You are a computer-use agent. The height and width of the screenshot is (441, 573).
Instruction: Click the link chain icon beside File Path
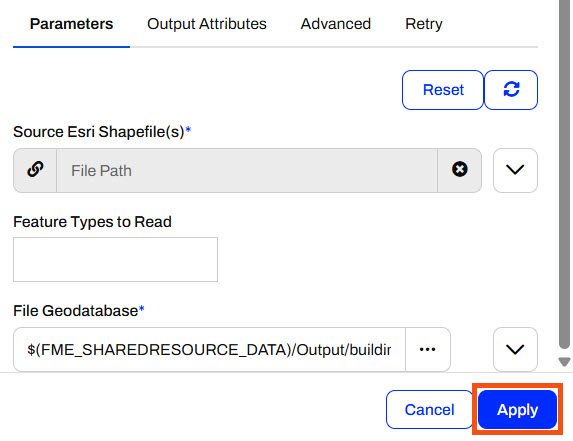coord(35,170)
